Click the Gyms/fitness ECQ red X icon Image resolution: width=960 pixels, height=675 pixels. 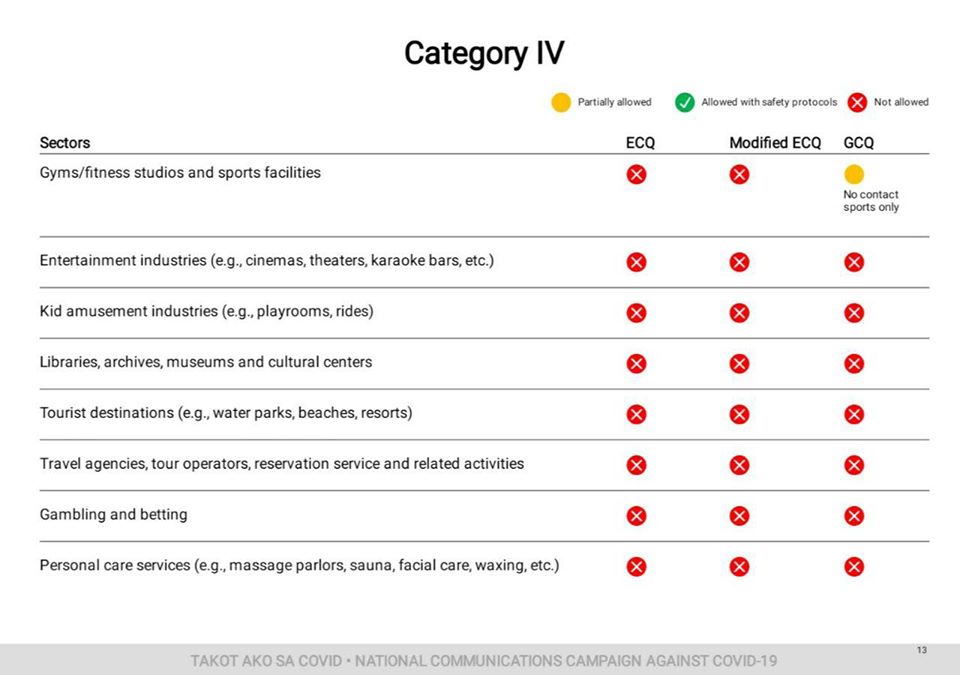tap(636, 175)
